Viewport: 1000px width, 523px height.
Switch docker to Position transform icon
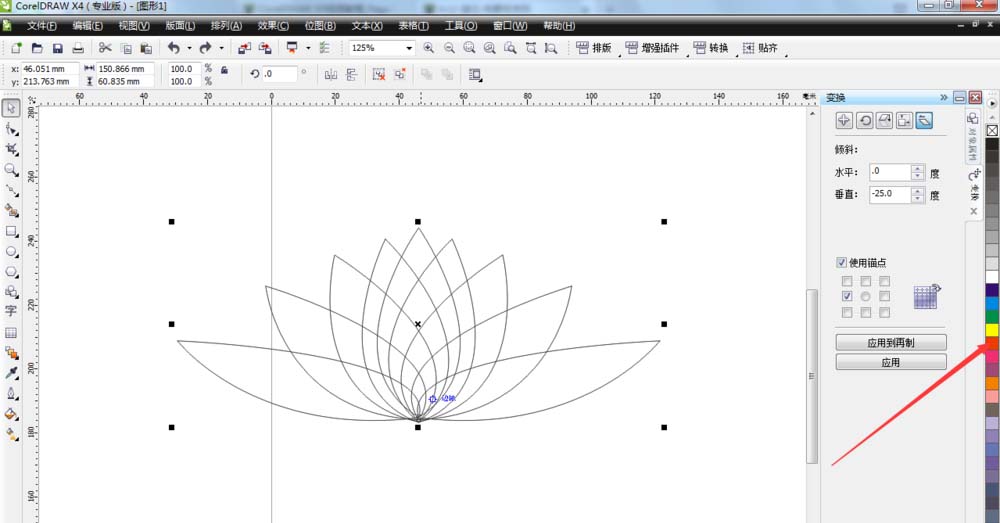coord(844,121)
